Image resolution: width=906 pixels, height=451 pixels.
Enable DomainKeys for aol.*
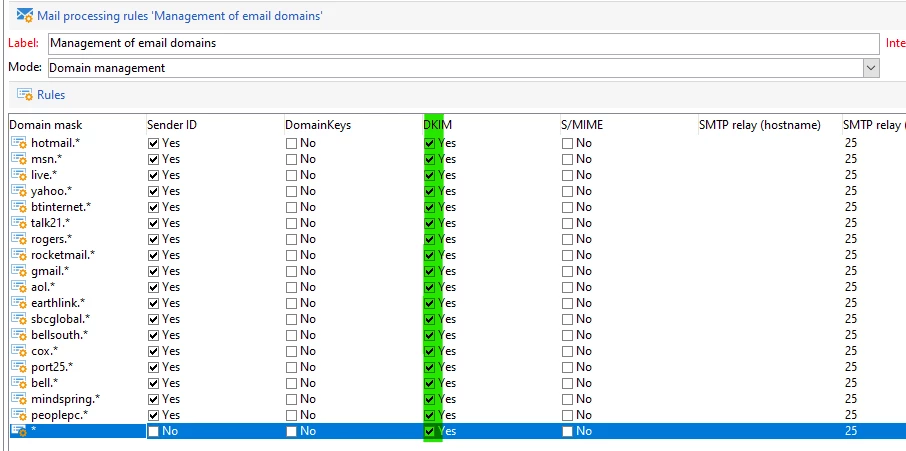(x=291, y=287)
